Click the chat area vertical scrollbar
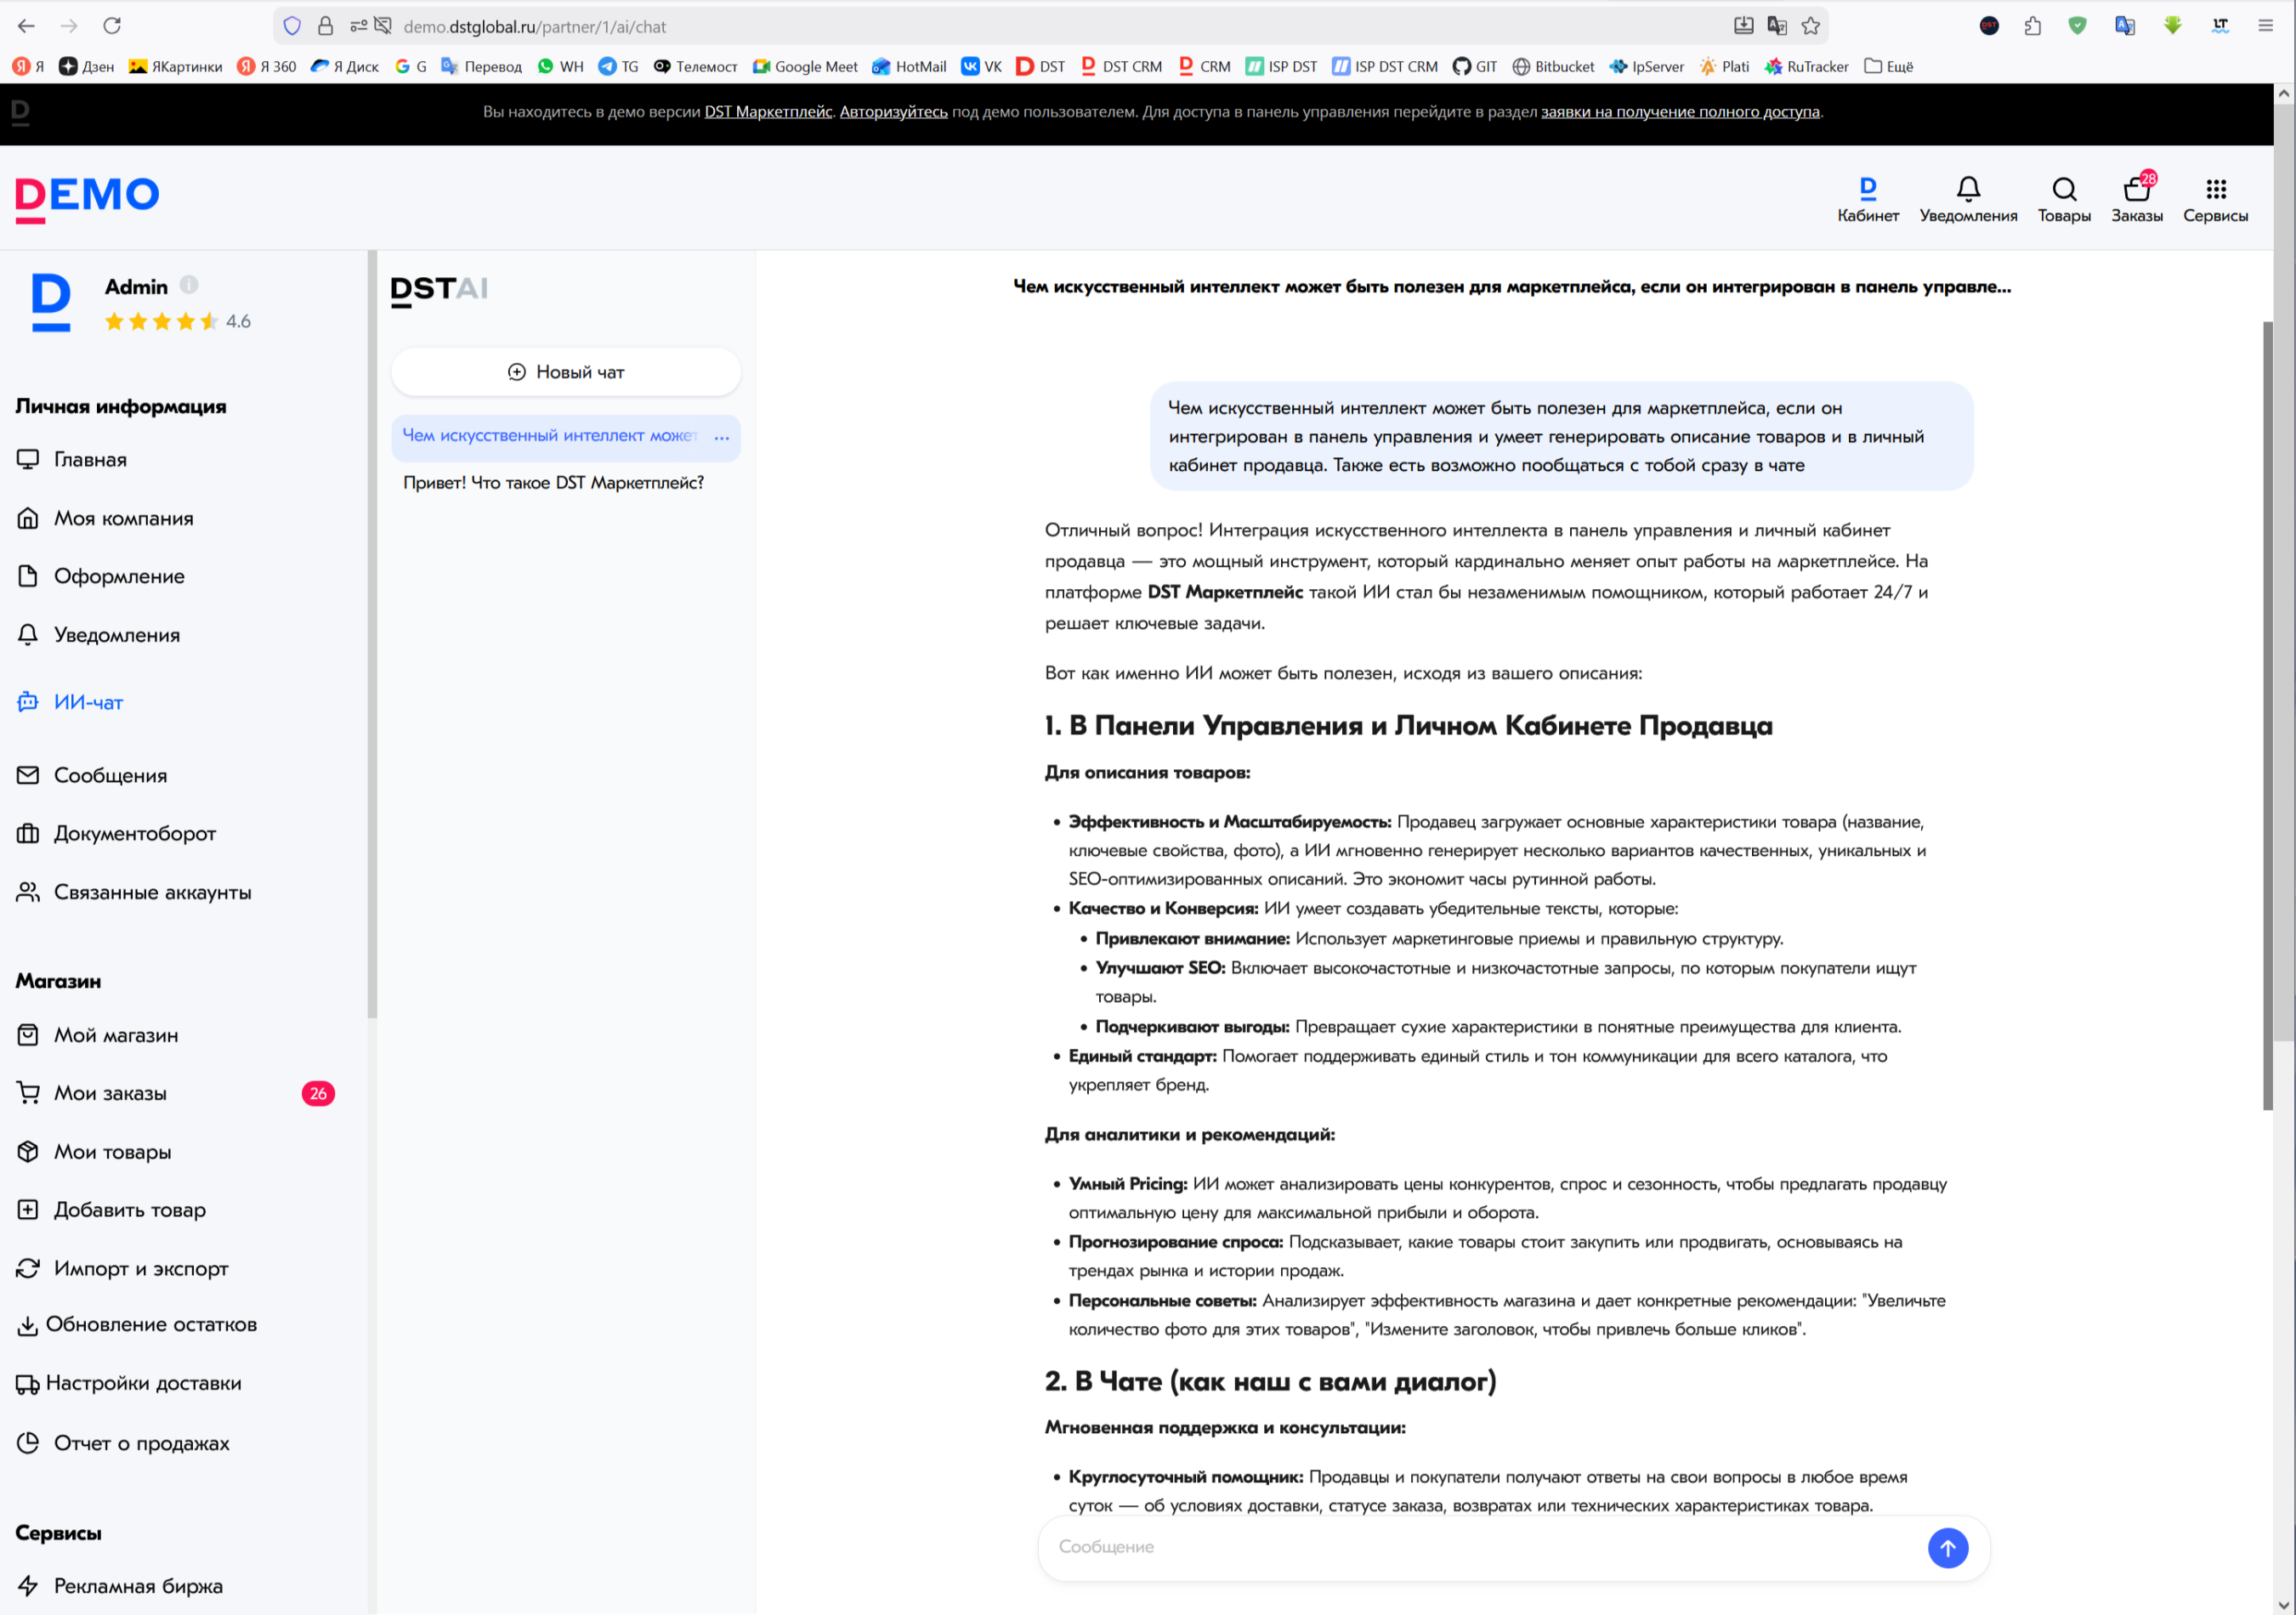2296x1615 pixels. click(x=2266, y=715)
